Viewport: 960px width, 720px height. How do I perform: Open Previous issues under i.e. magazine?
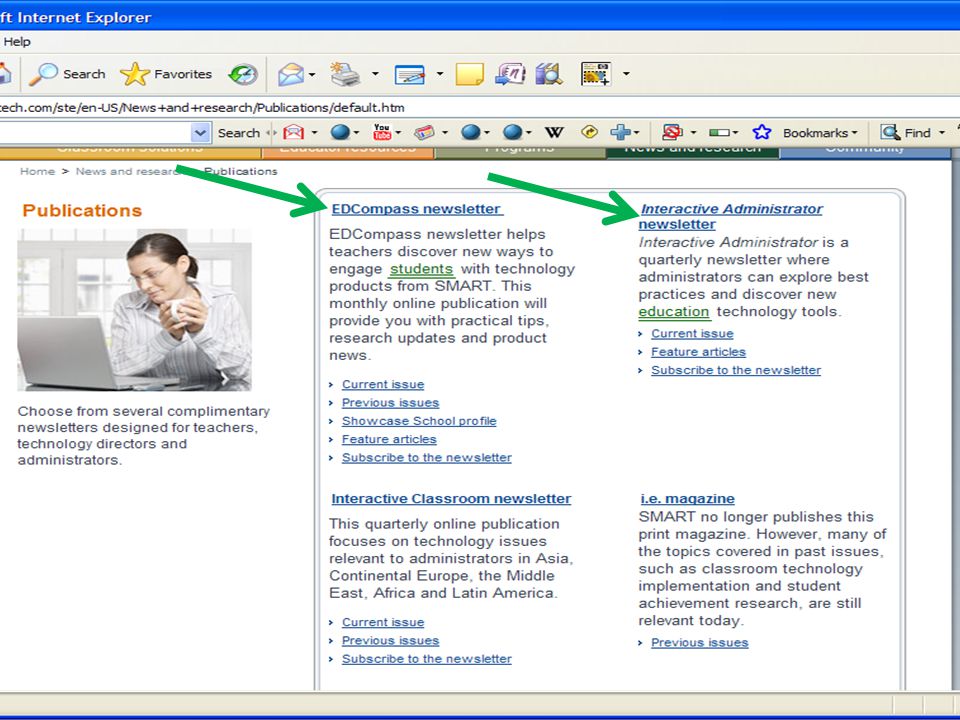699,643
